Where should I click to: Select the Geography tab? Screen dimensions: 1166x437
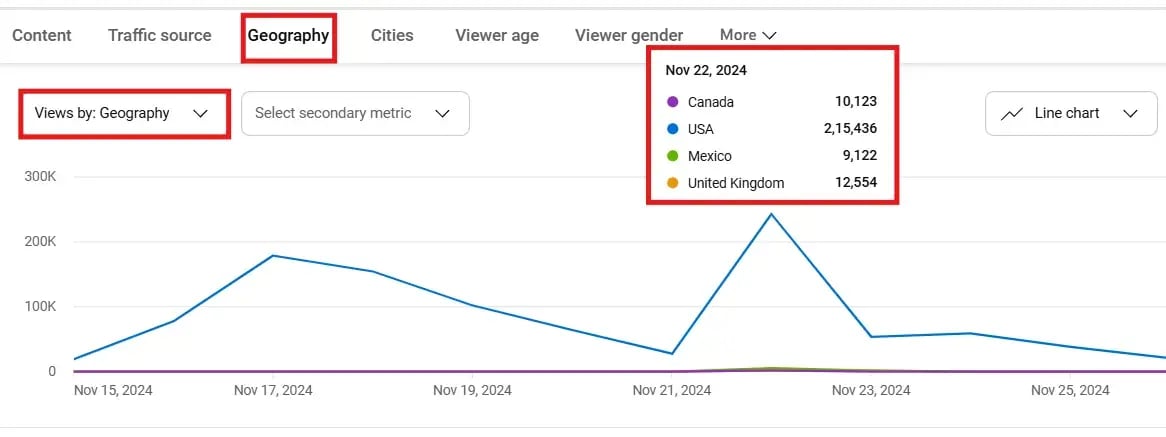pos(288,35)
